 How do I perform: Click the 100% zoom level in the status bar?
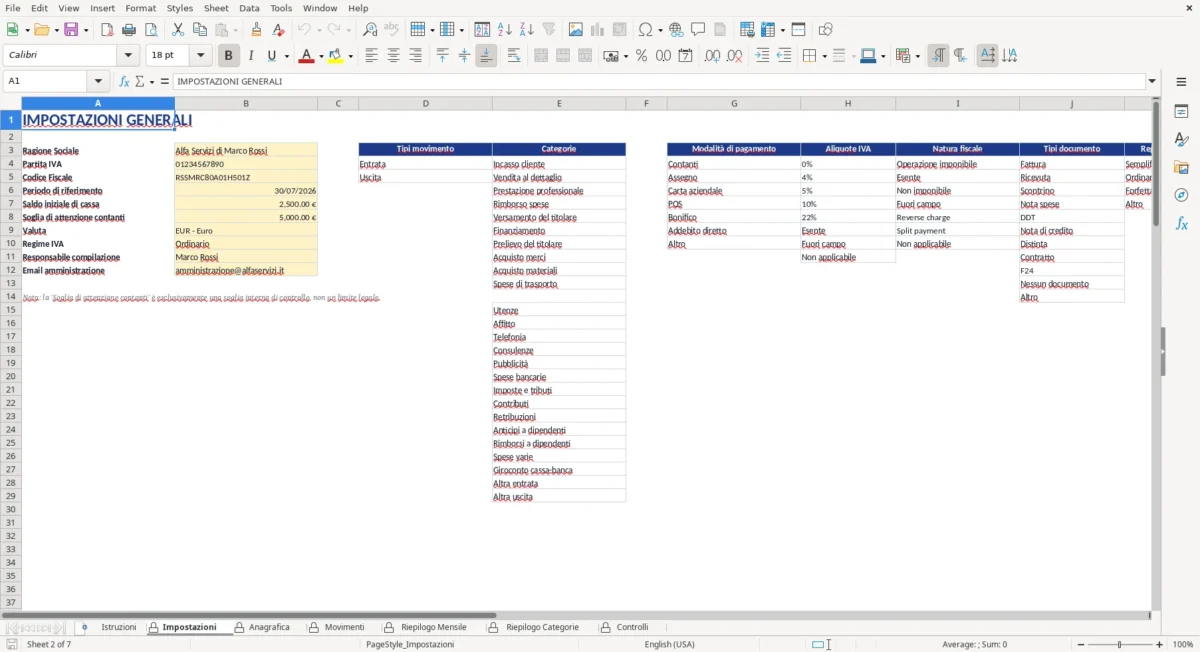[1183, 645]
